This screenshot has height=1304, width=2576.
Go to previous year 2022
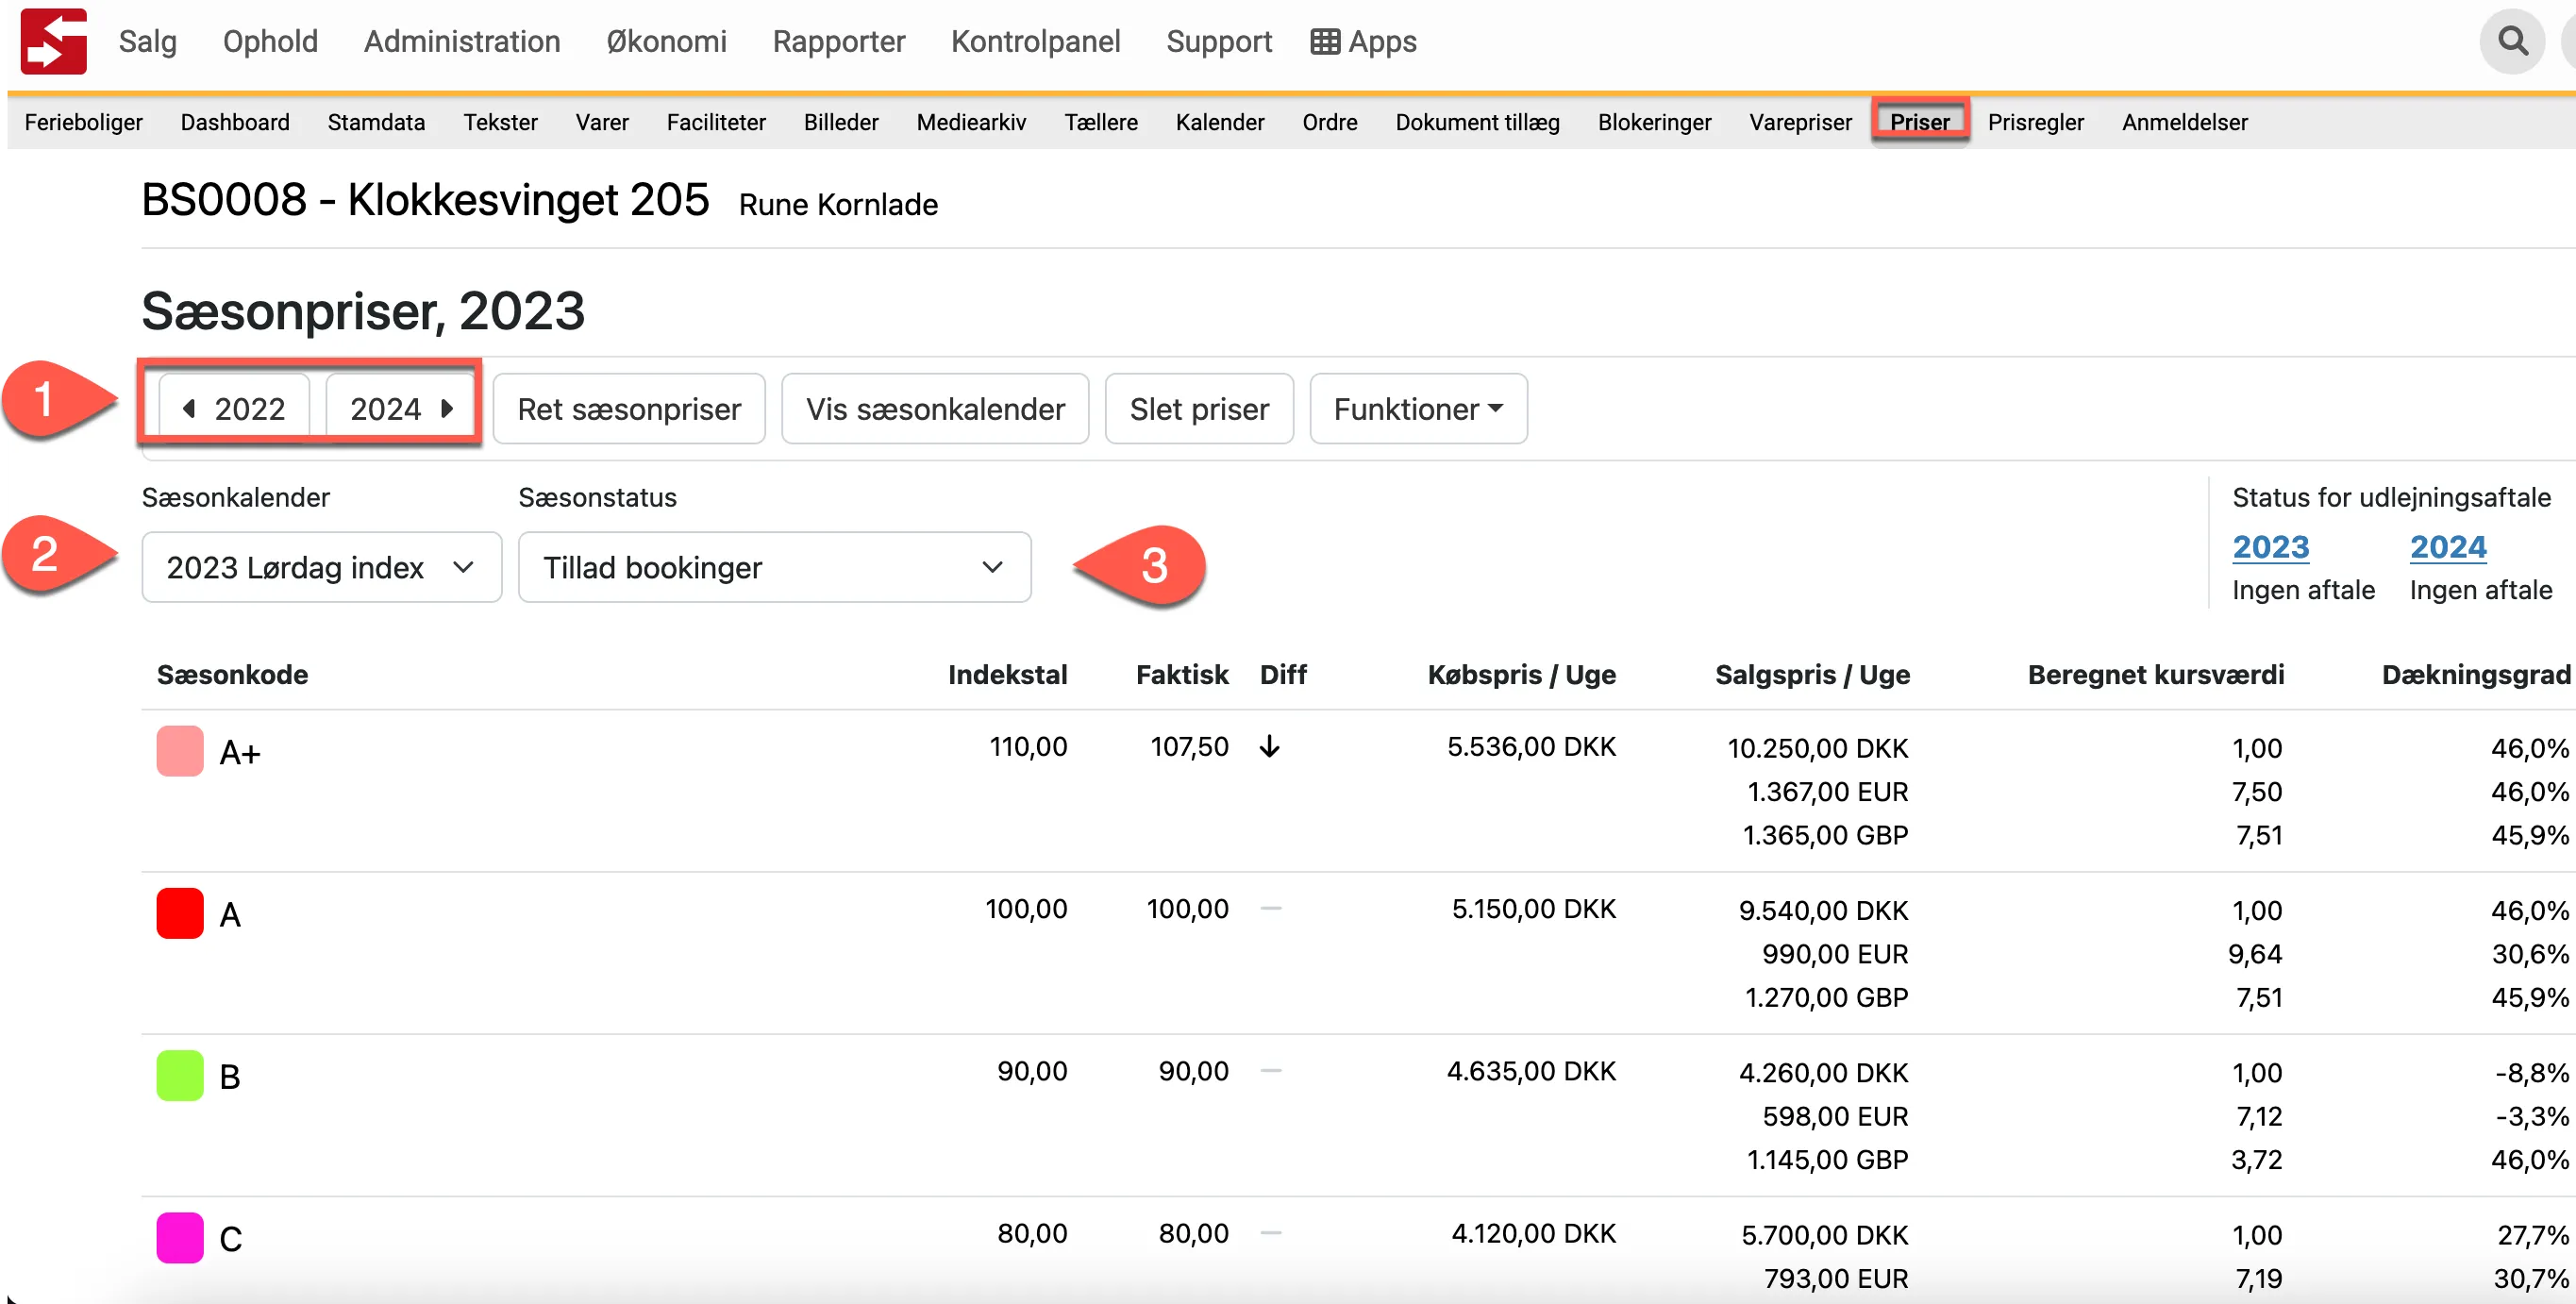235,408
